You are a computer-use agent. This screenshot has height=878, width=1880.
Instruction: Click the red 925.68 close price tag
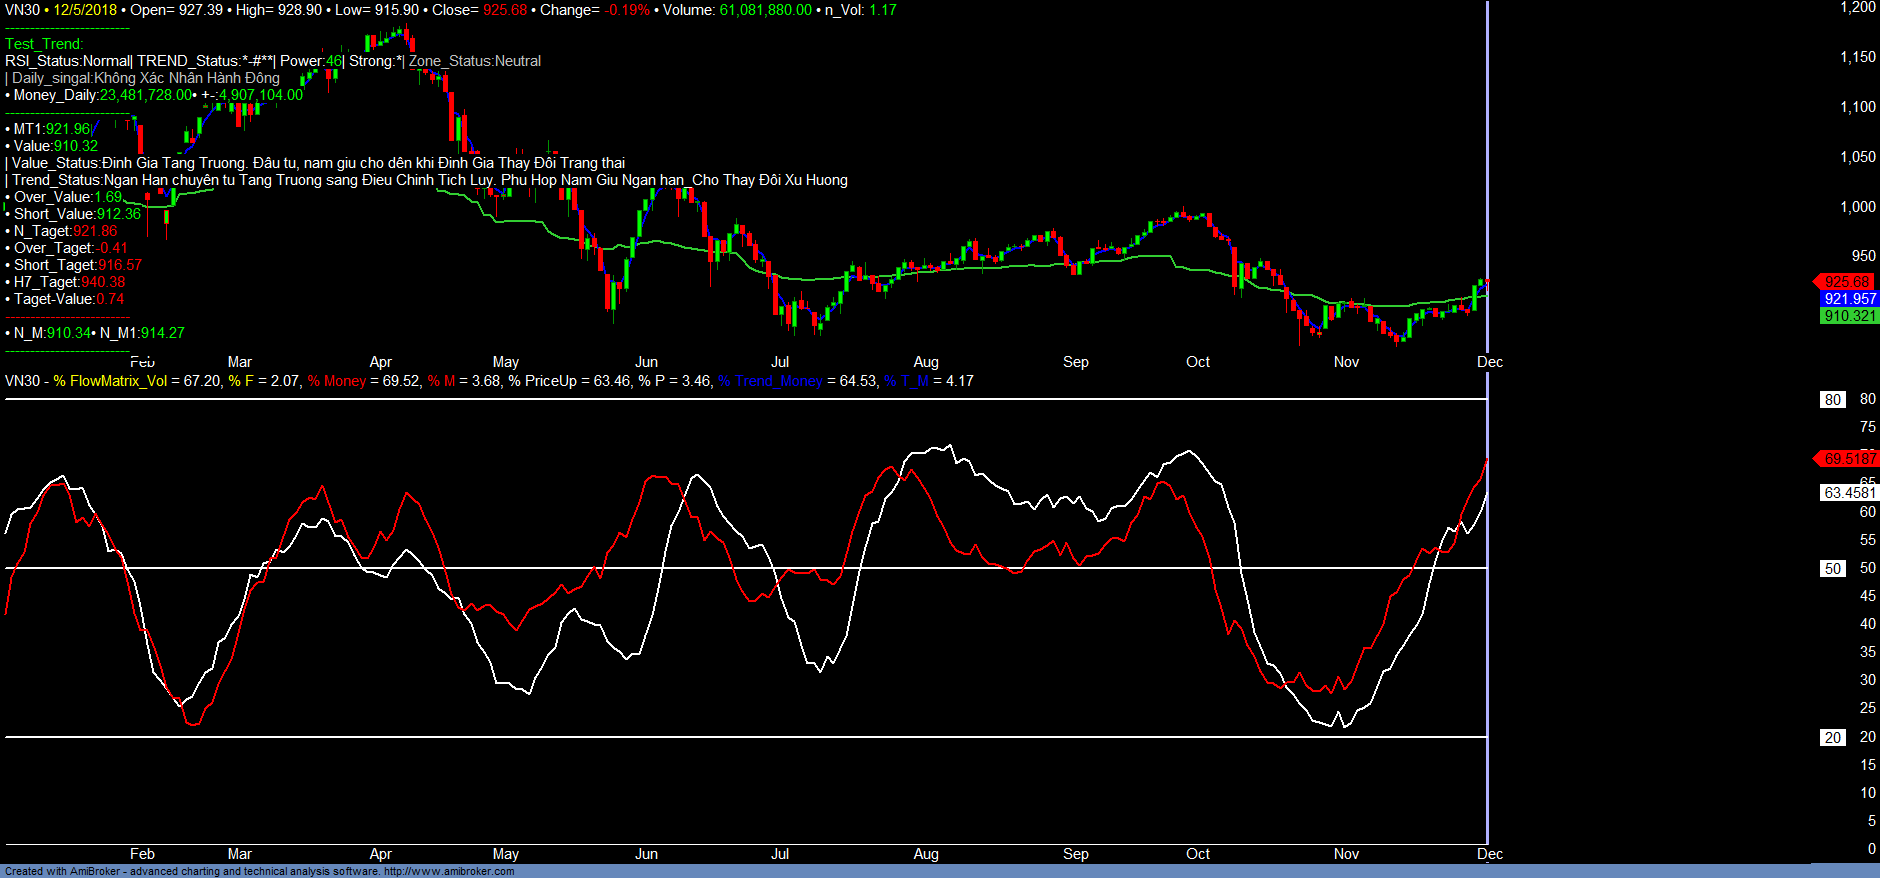tap(1846, 282)
